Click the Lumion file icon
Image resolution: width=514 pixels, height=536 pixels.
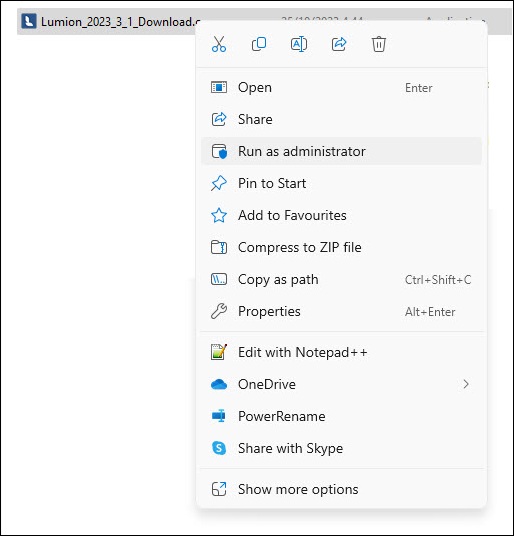pyautogui.click(x=29, y=21)
